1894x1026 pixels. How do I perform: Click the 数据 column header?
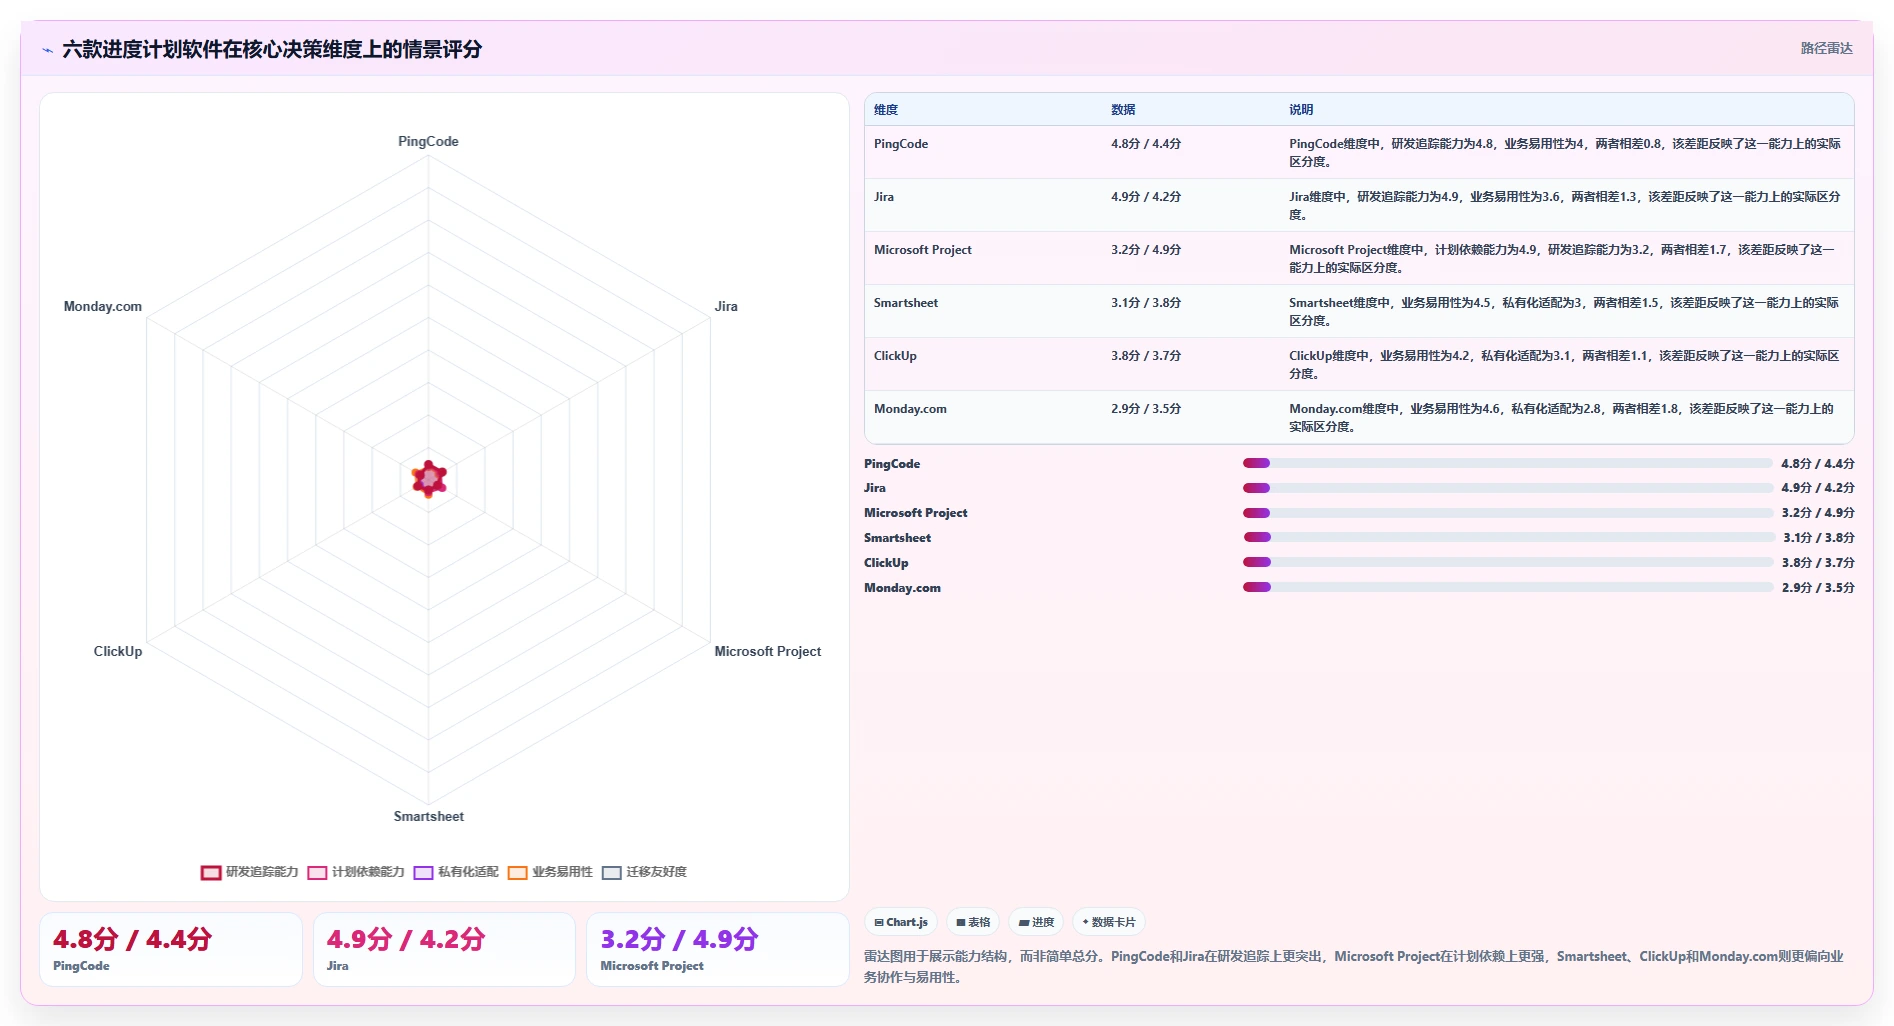(1123, 110)
